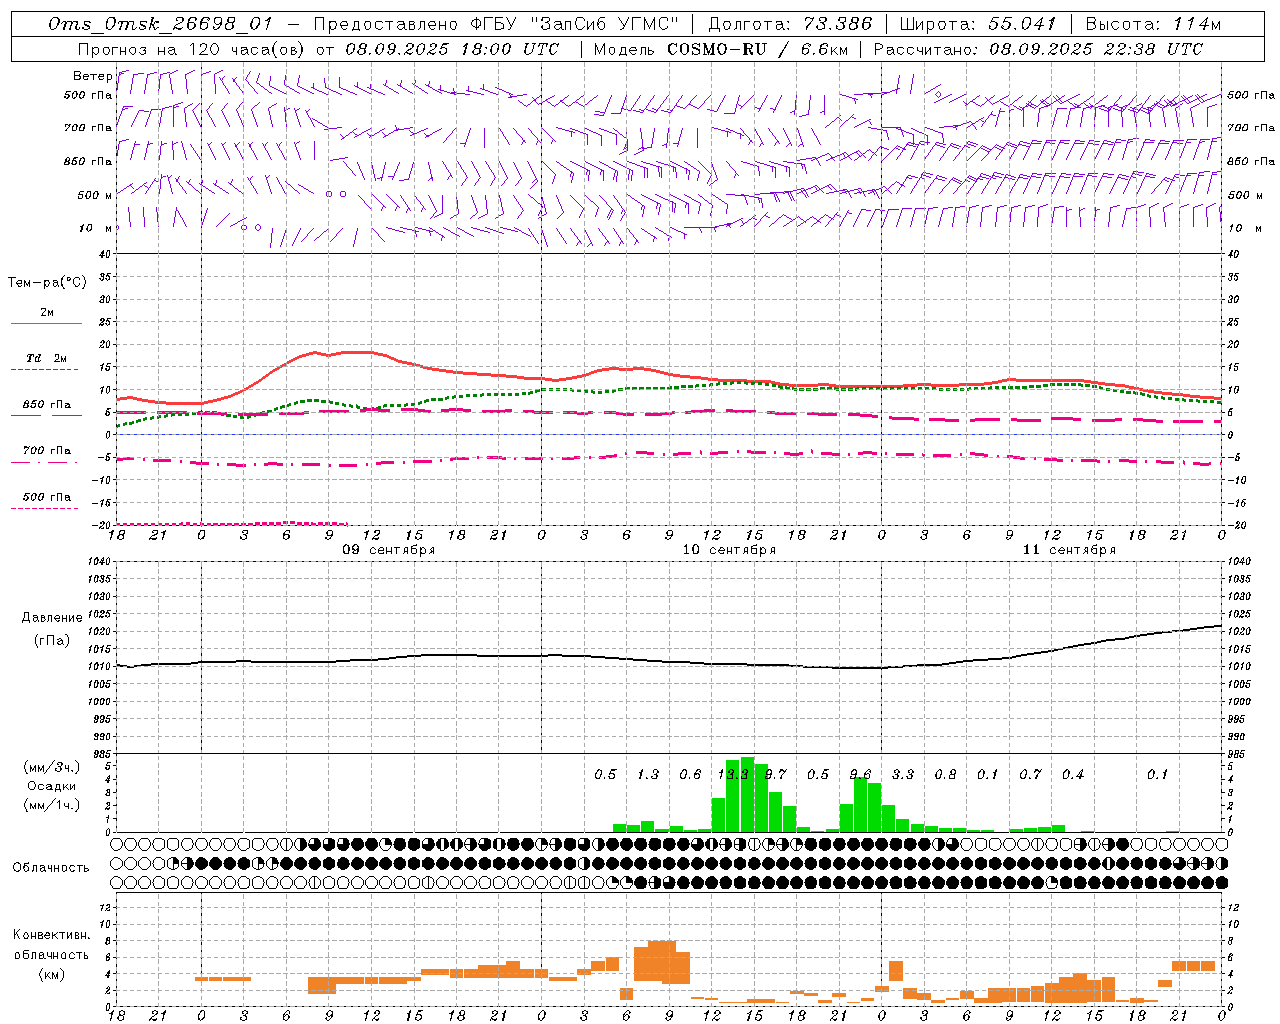Image resolution: width=1280 pixels, height=1024 pixels.
Task: Click the date label 09 сентября
Action: pyautogui.click(x=389, y=550)
